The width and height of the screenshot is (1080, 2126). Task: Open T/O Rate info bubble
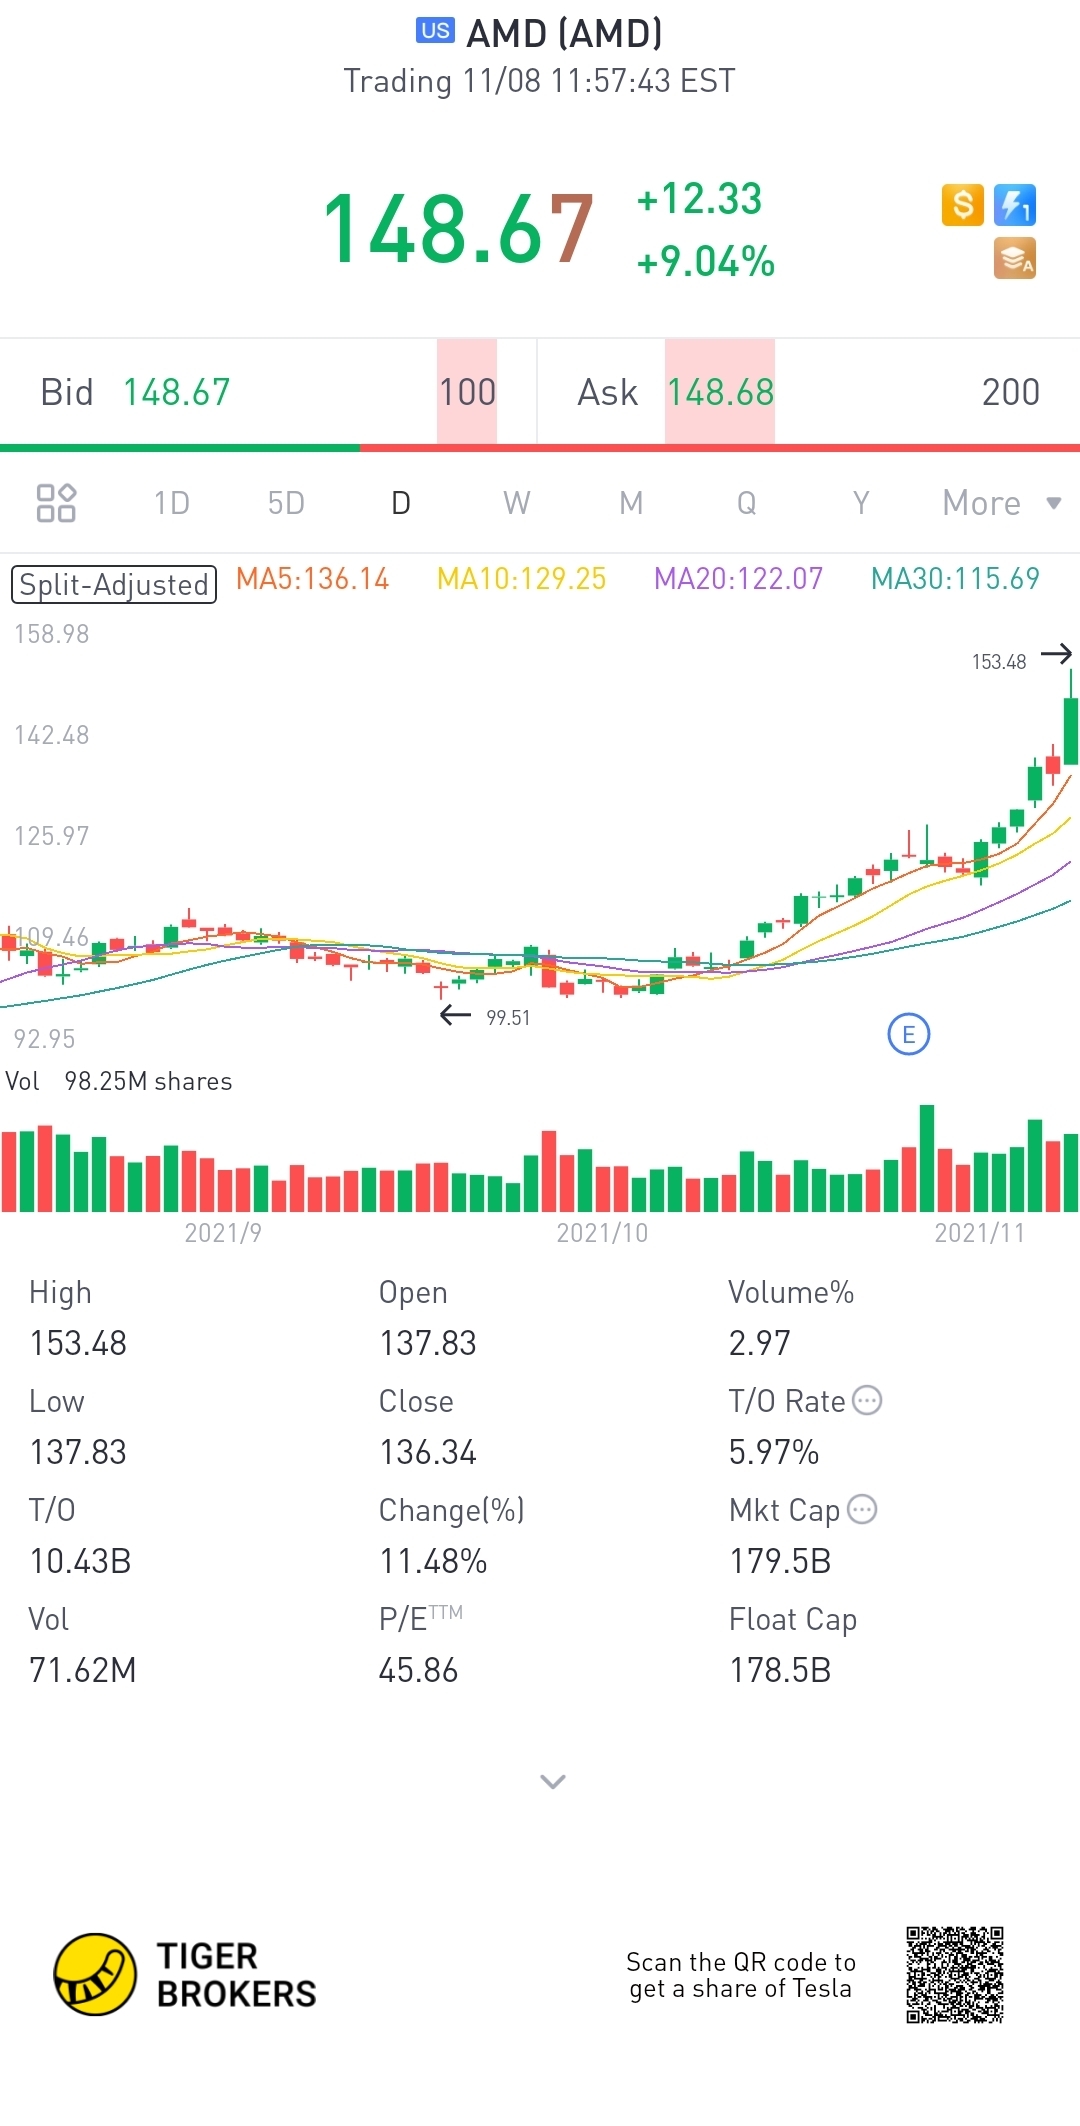coord(867,1400)
